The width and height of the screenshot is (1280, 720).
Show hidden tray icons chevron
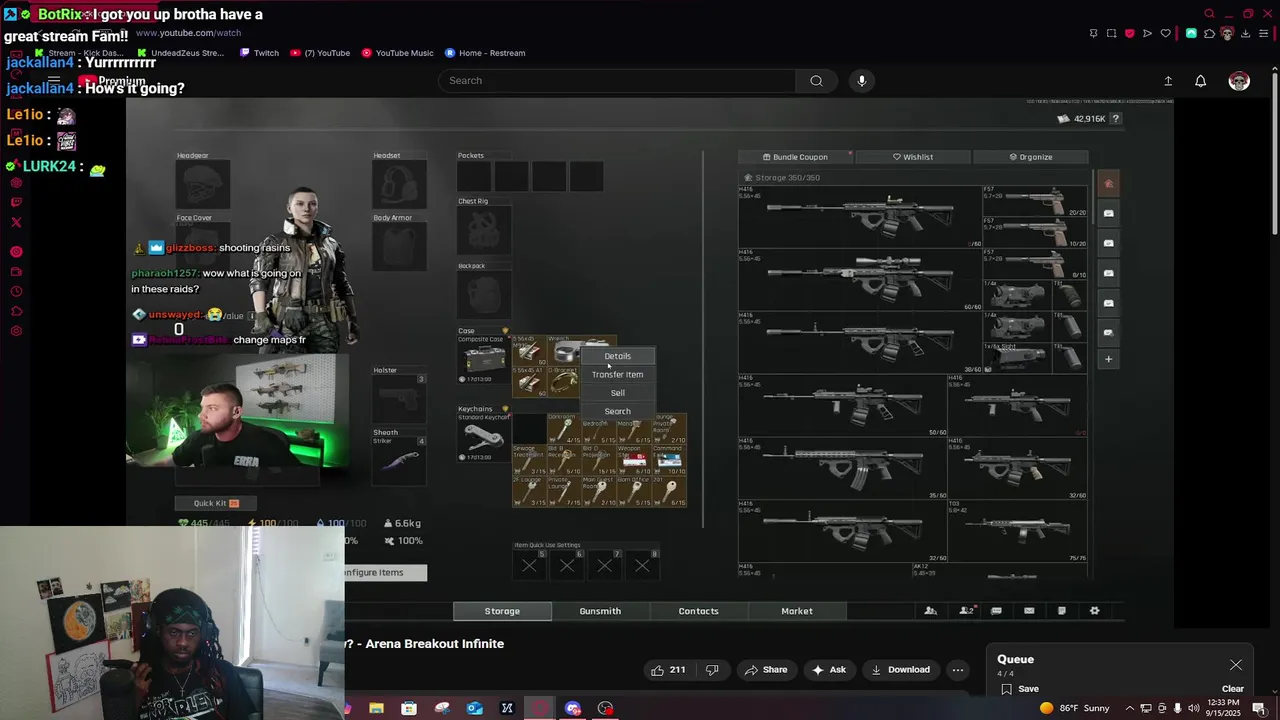pos(1130,708)
